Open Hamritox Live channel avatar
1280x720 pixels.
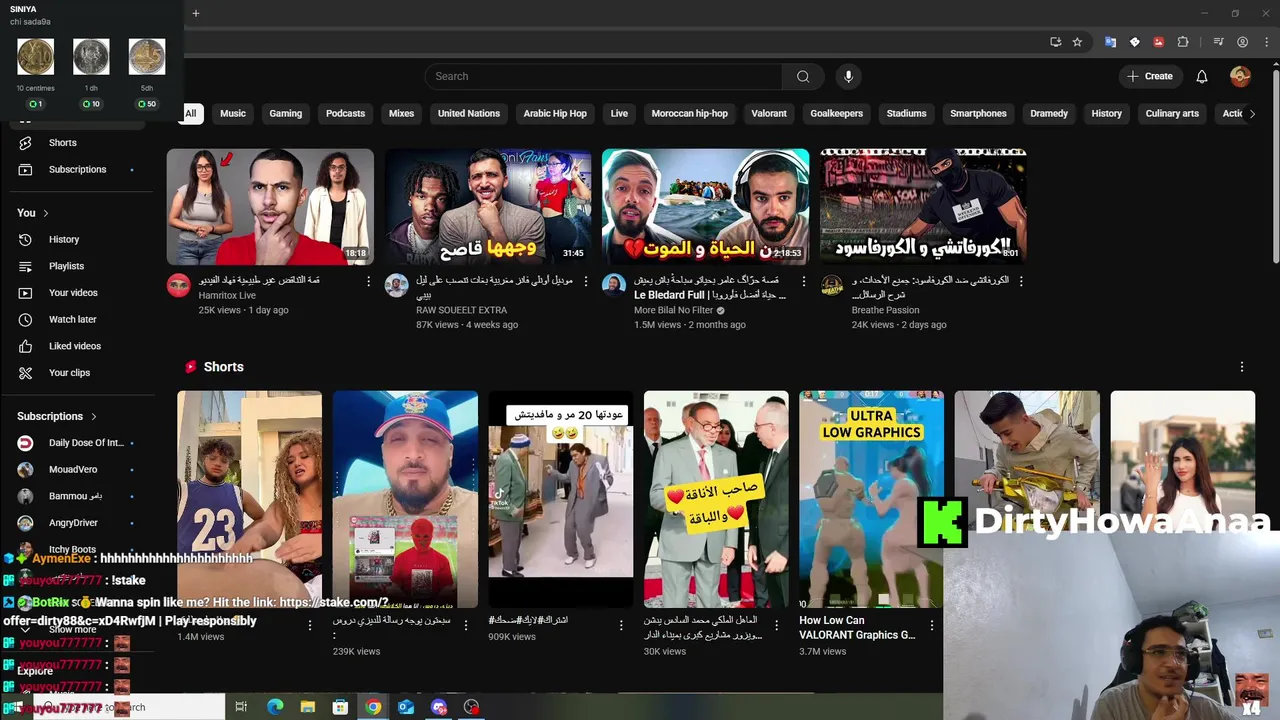(x=179, y=285)
